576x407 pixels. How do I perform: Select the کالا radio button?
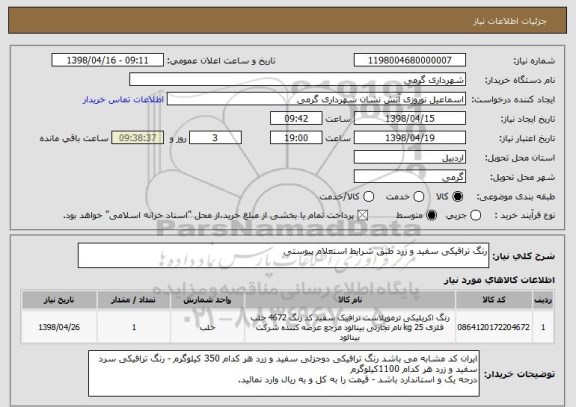[458, 197]
